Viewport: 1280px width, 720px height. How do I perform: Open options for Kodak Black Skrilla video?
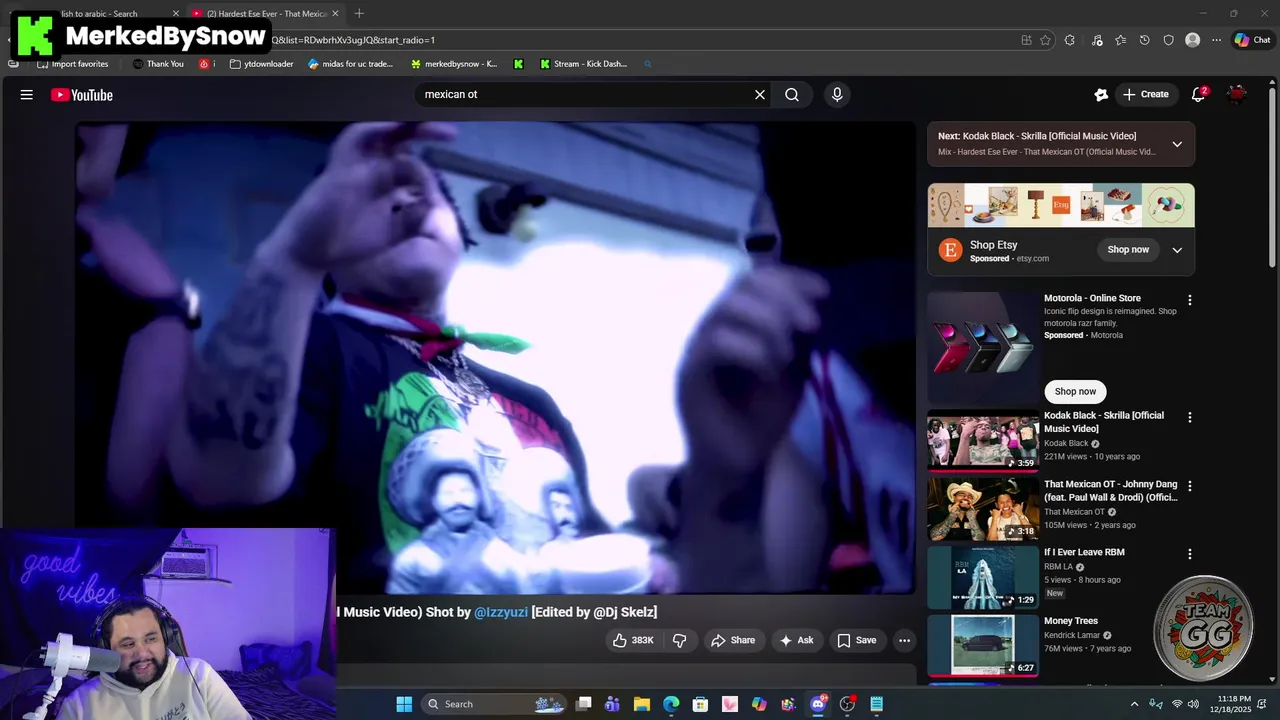tap(1190, 417)
